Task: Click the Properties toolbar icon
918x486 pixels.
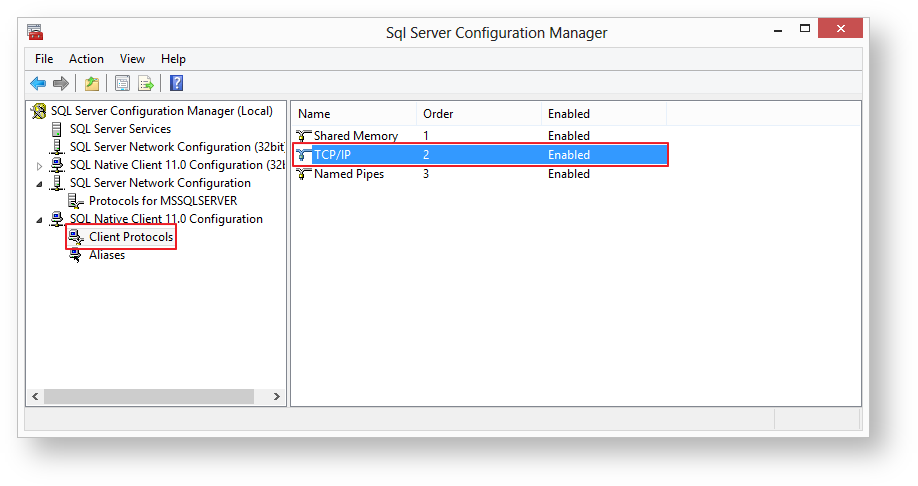Action: click(x=122, y=84)
